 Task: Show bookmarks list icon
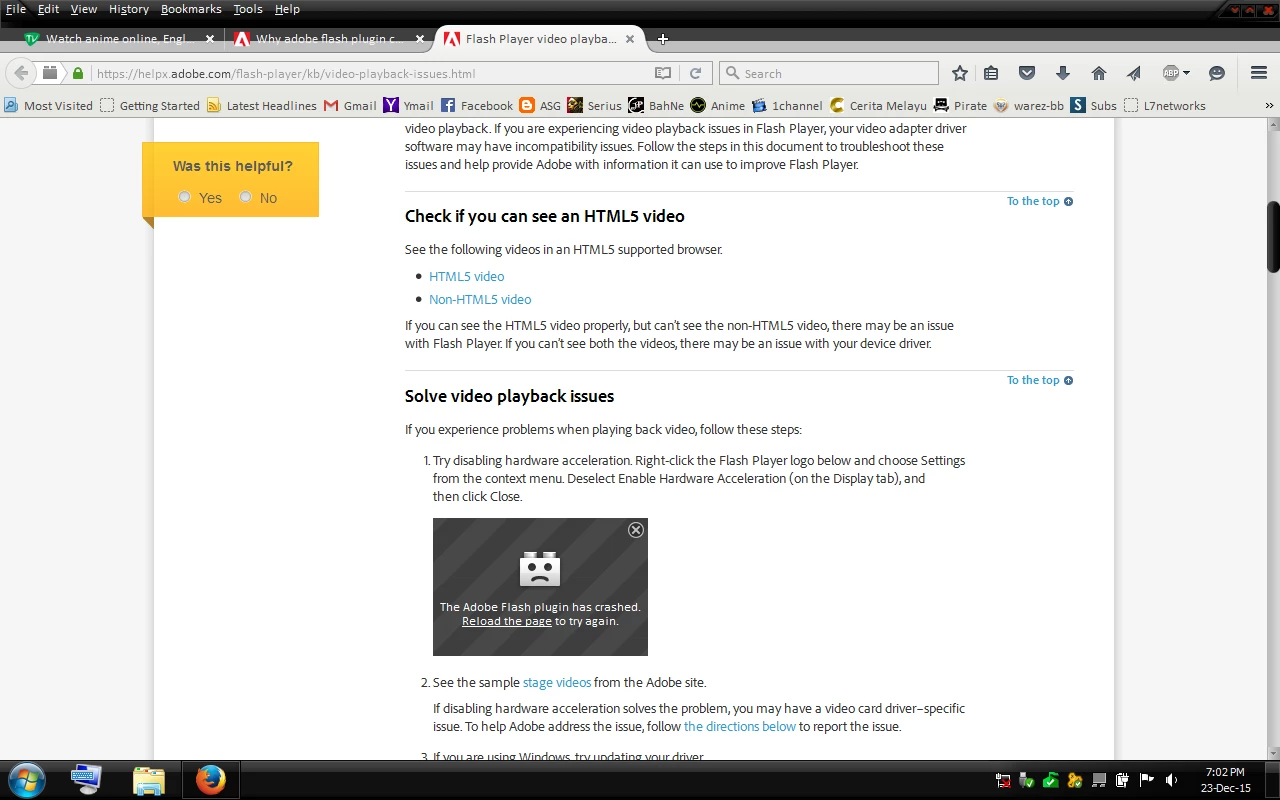[991, 73]
